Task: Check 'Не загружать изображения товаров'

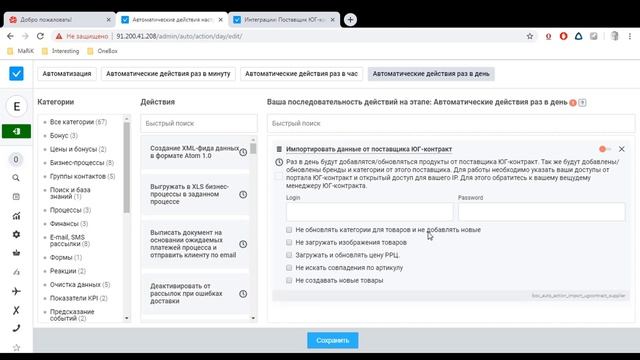Action: coord(289,242)
